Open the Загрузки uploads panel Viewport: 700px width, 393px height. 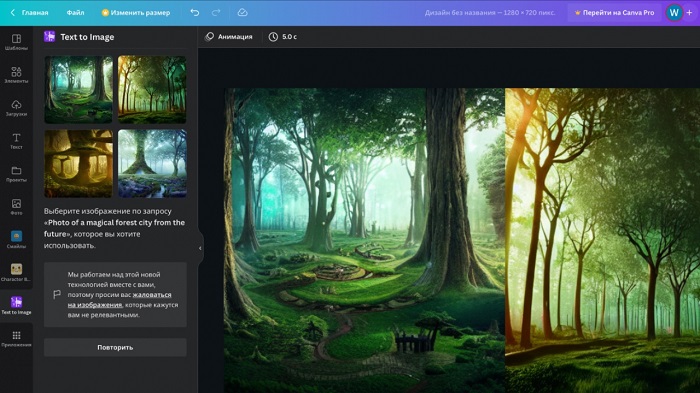pyautogui.click(x=16, y=108)
